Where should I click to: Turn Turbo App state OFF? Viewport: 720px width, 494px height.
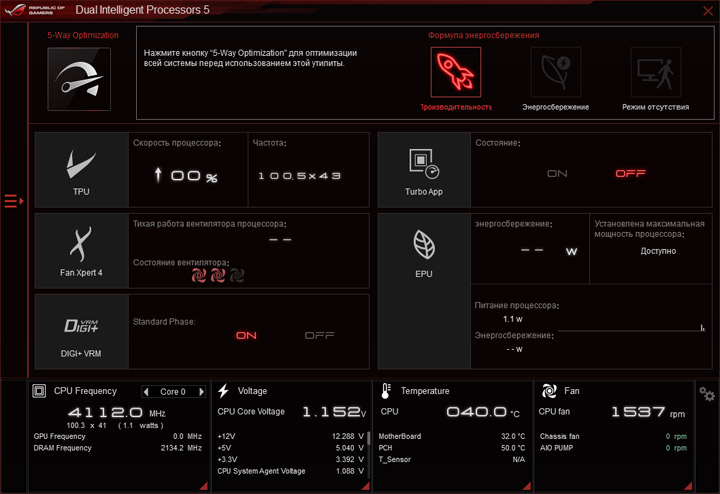[630, 174]
